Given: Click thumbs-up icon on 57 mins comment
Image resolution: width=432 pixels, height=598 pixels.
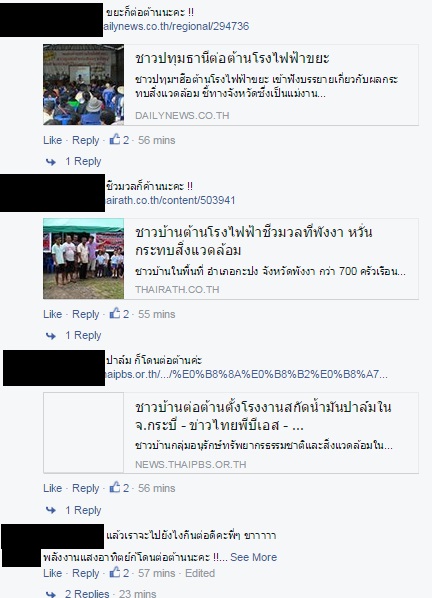Looking at the screenshot, I should [115, 572].
